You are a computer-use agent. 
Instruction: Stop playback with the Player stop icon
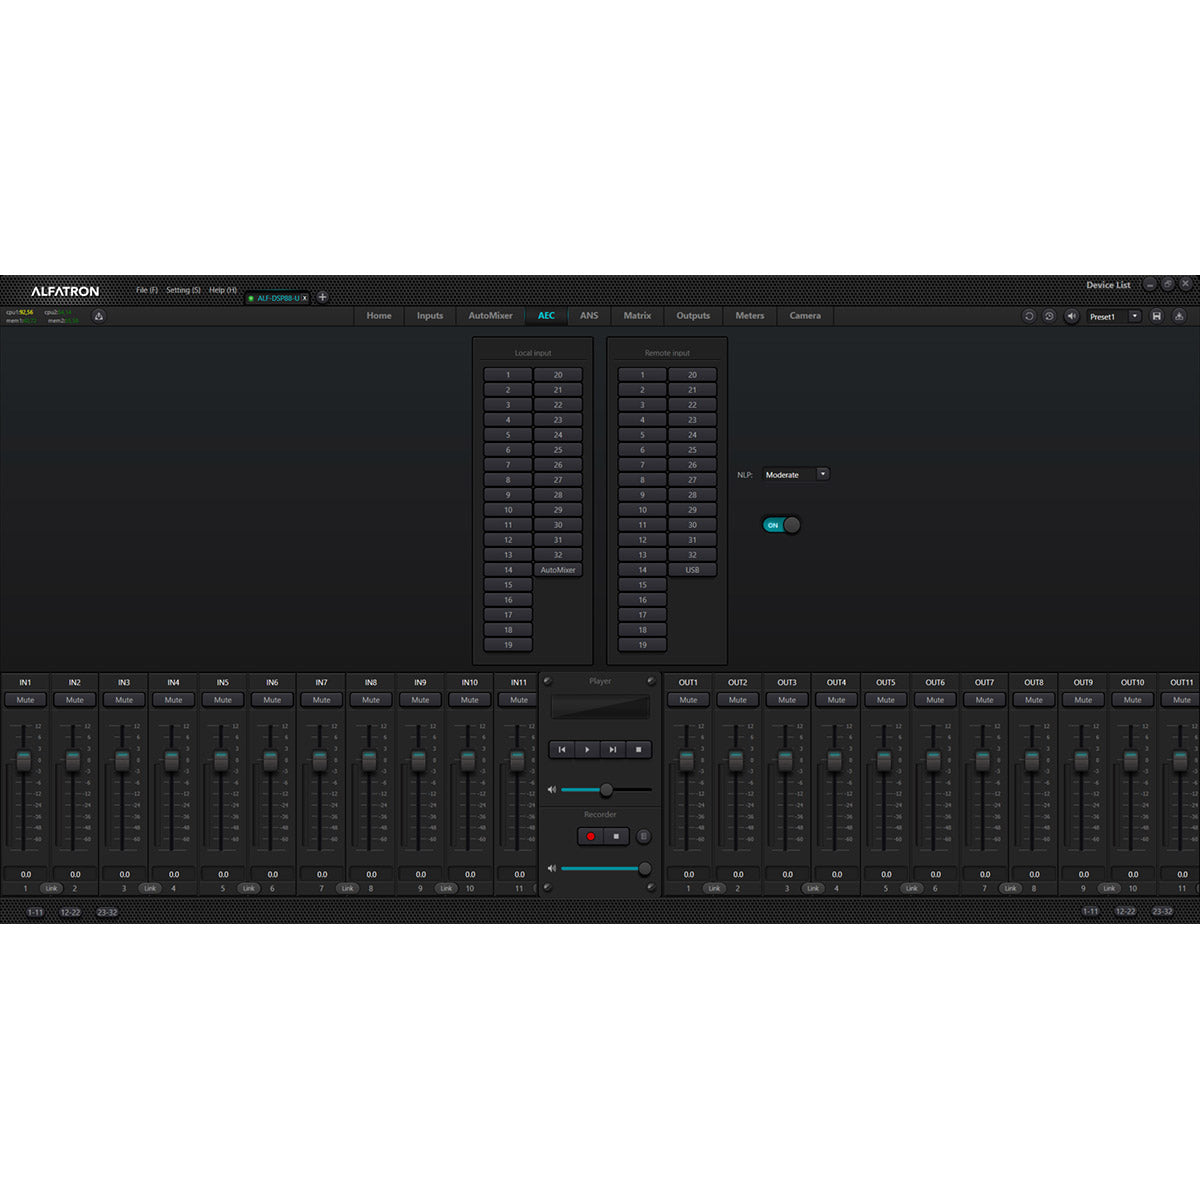pos(639,750)
